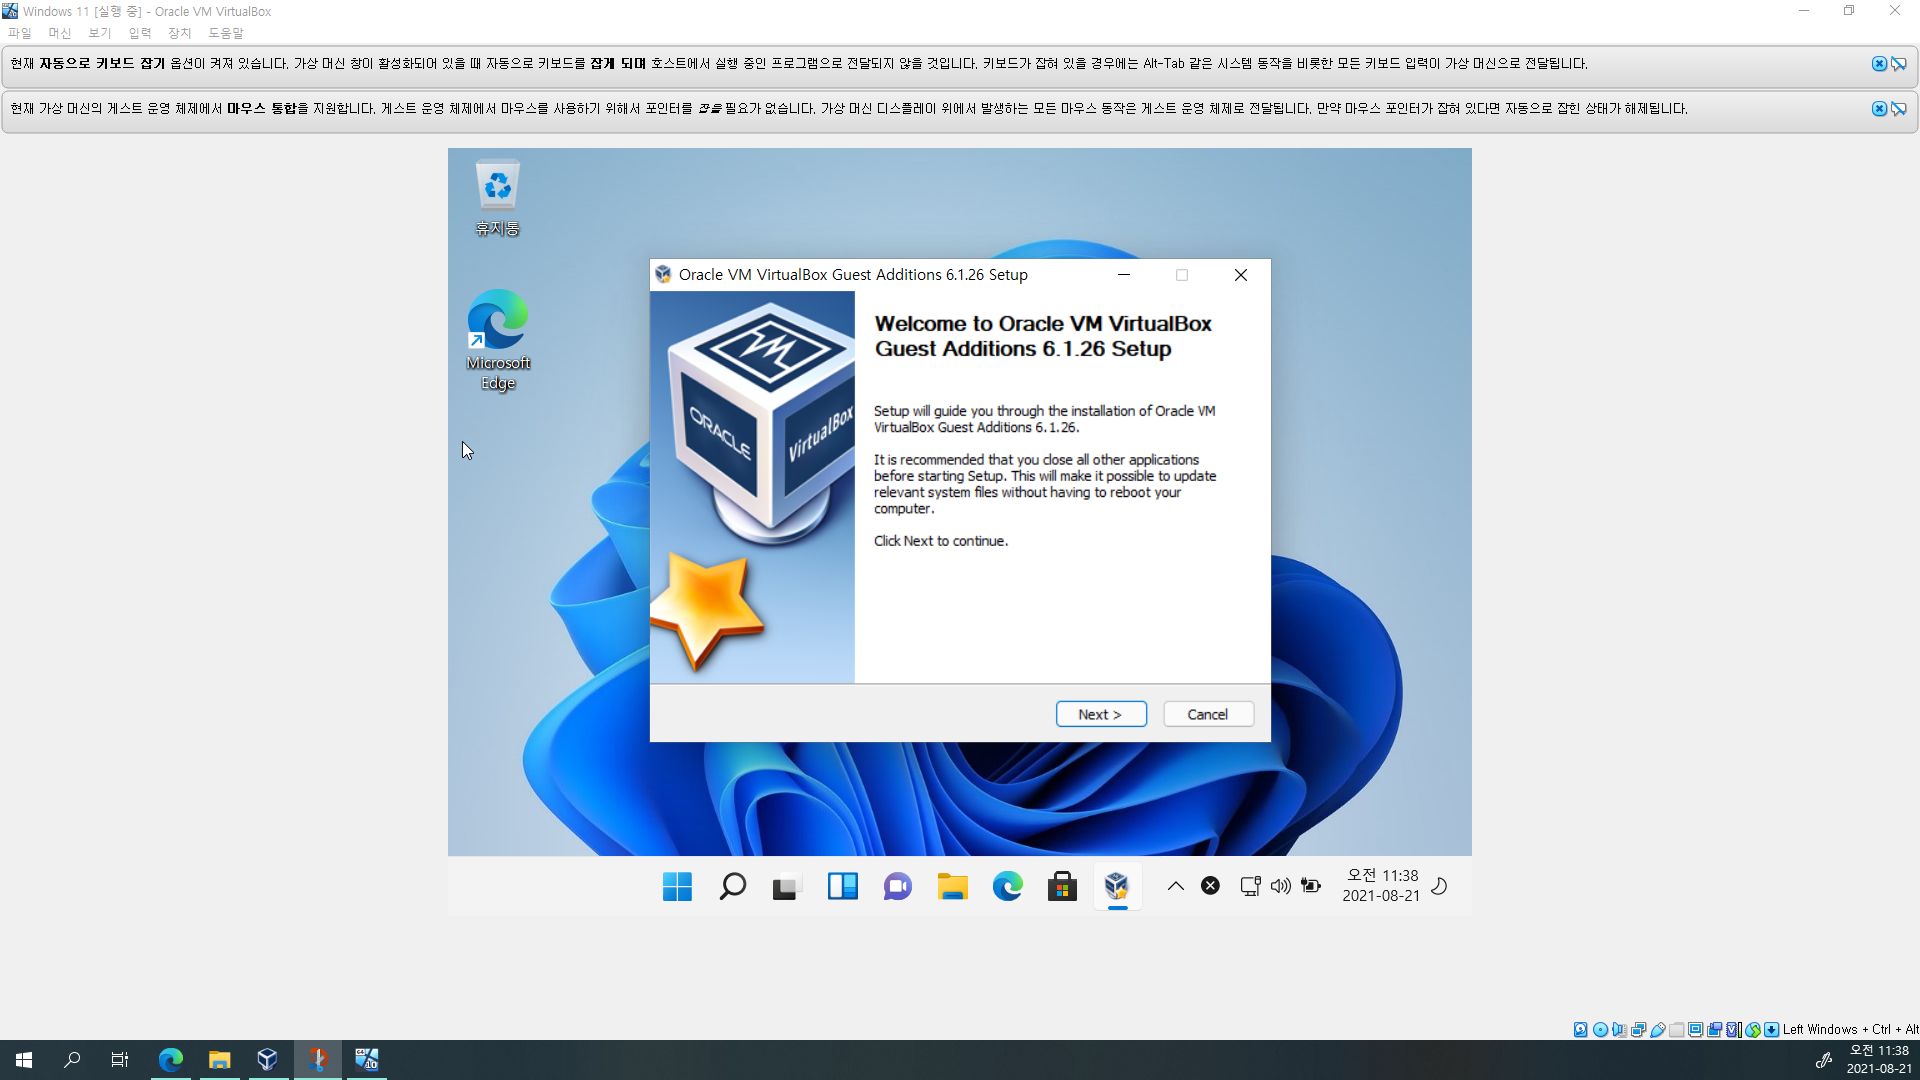
Task: Dismiss the keyboard capture notification
Action: click(x=1879, y=63)
